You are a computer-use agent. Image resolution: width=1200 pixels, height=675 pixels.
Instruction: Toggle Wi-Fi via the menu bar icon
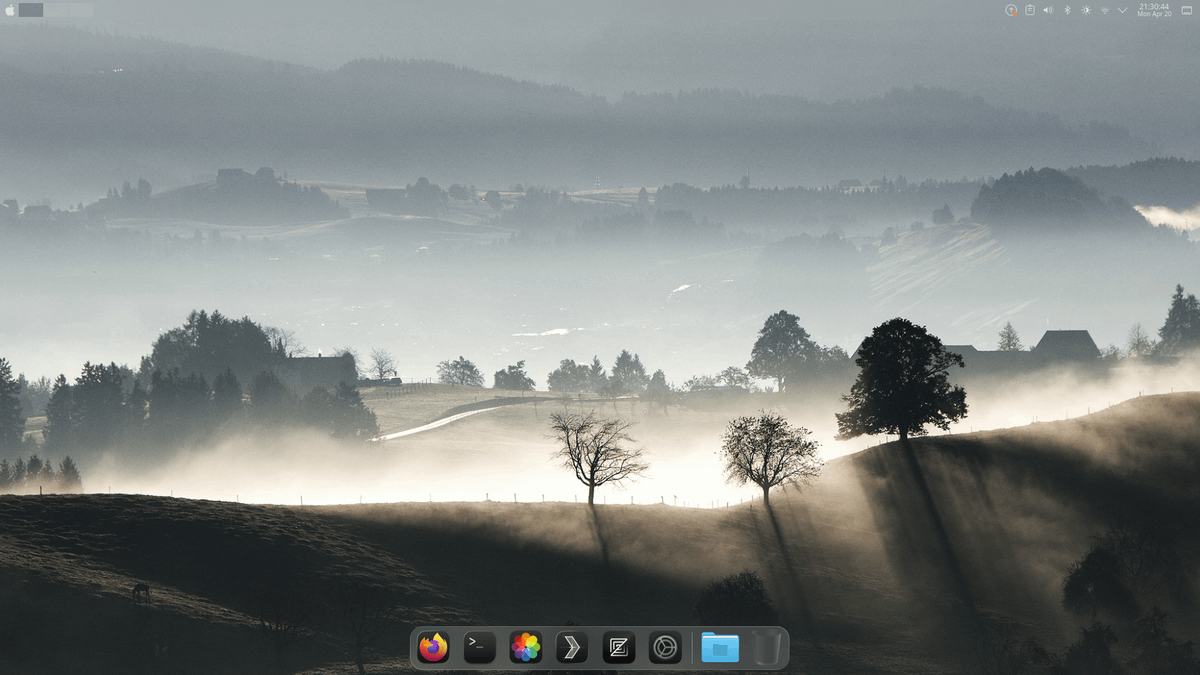click(x=1104, y=10)
